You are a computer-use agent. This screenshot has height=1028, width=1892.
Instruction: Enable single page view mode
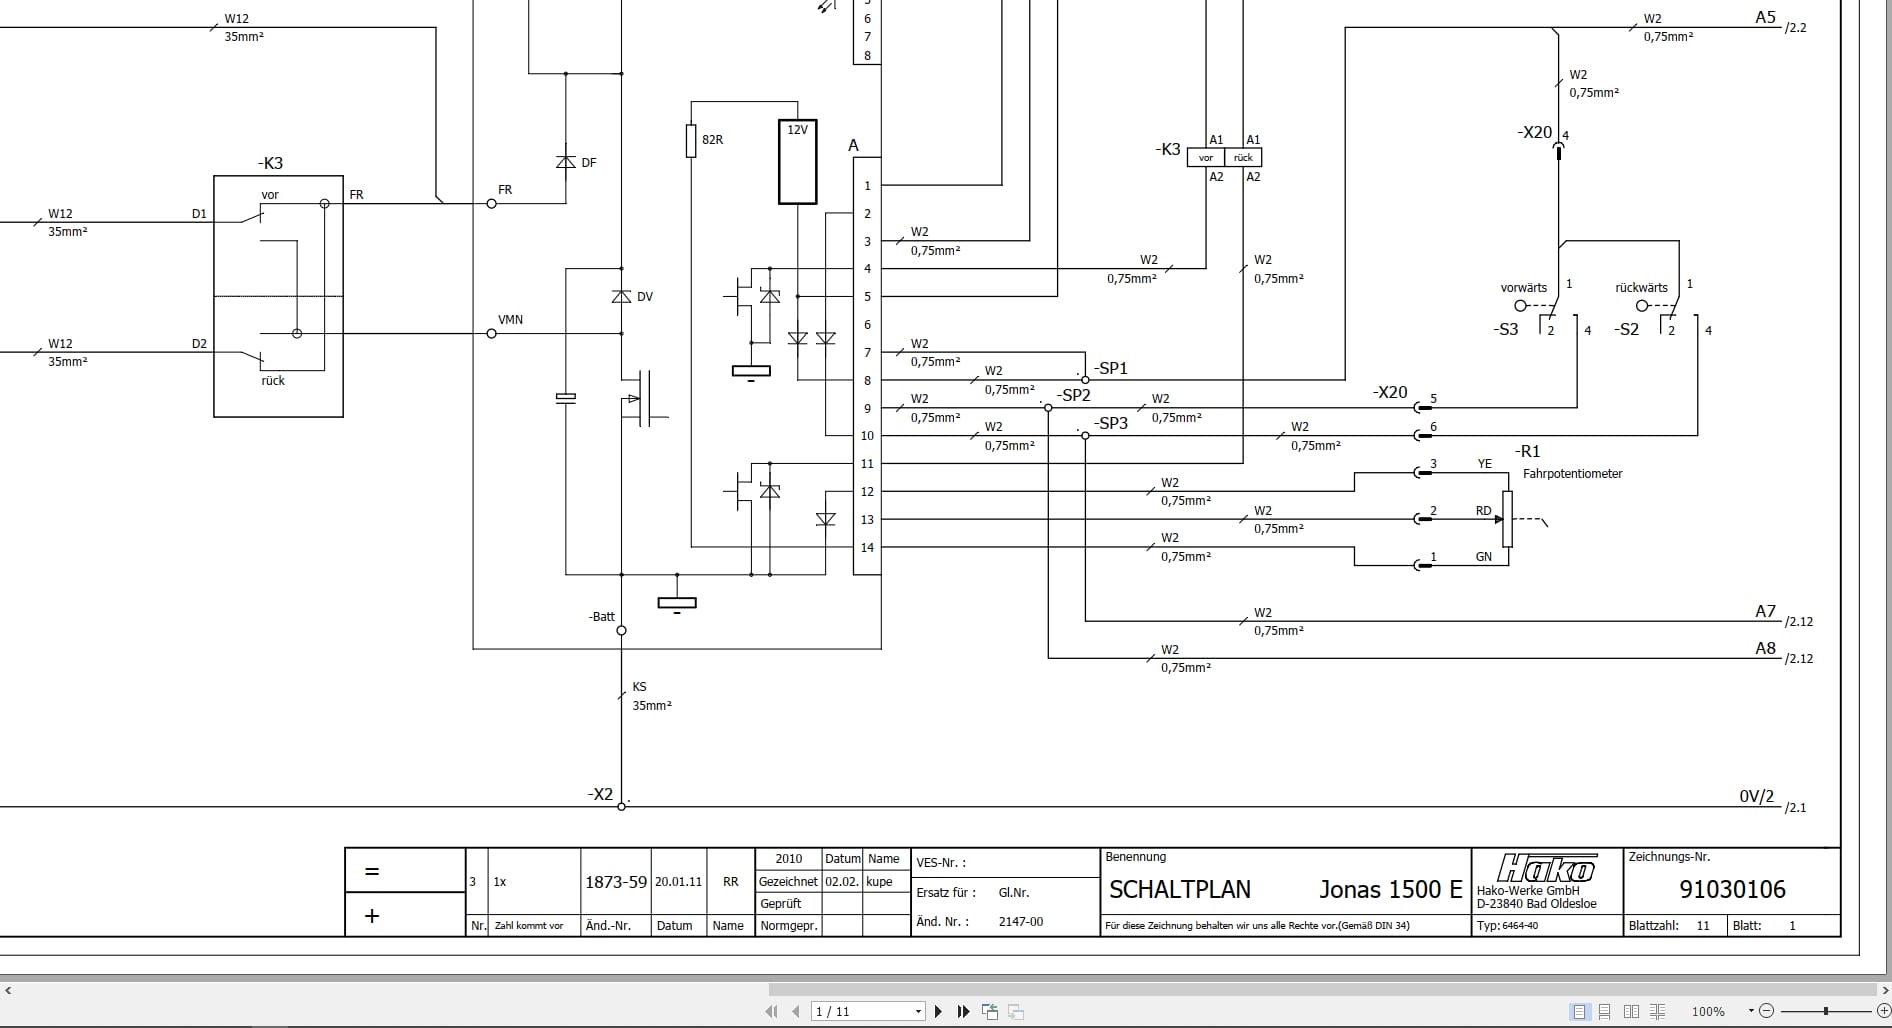(x=1579, y=1011)
